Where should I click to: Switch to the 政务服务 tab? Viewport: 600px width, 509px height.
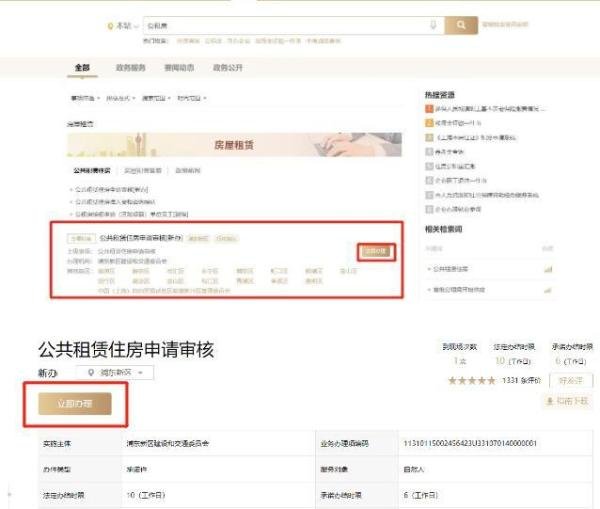tap(130, 68)
